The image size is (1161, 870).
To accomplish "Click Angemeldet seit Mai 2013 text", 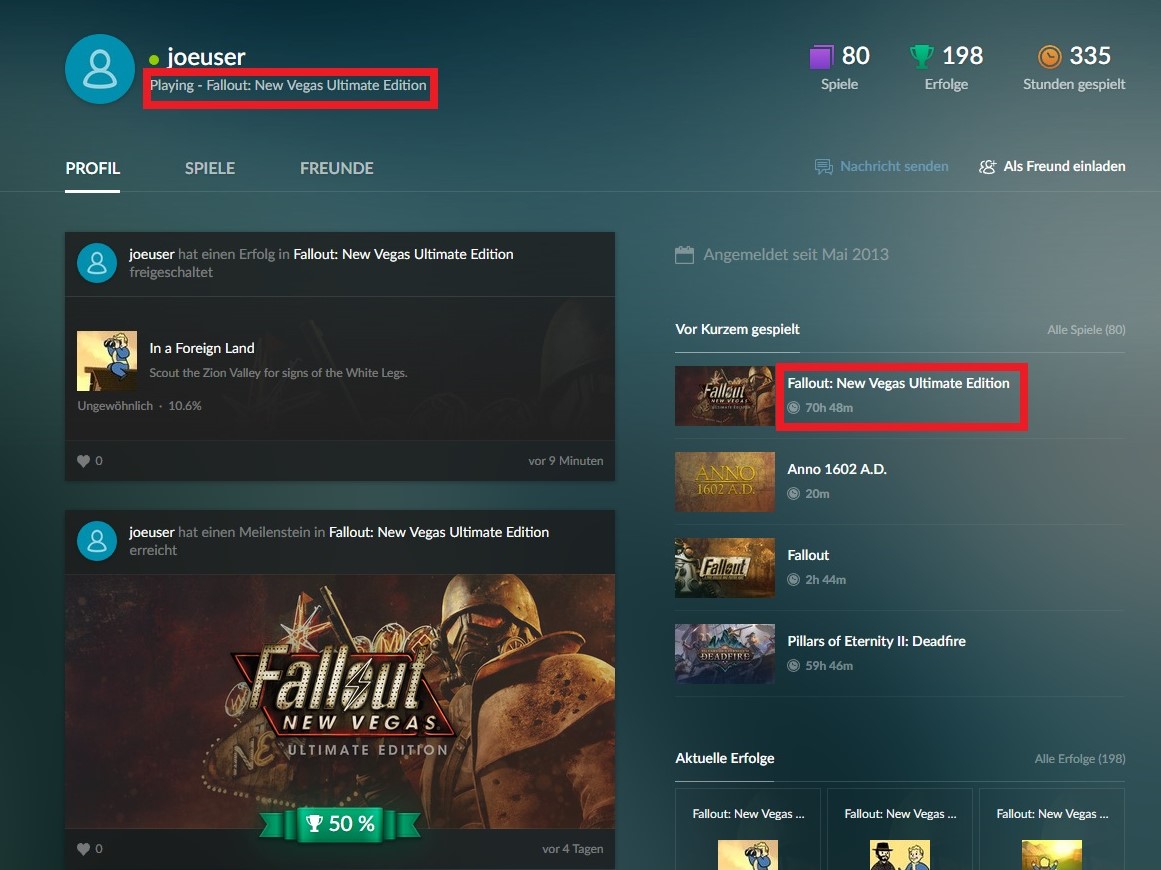I will (796, 255).
